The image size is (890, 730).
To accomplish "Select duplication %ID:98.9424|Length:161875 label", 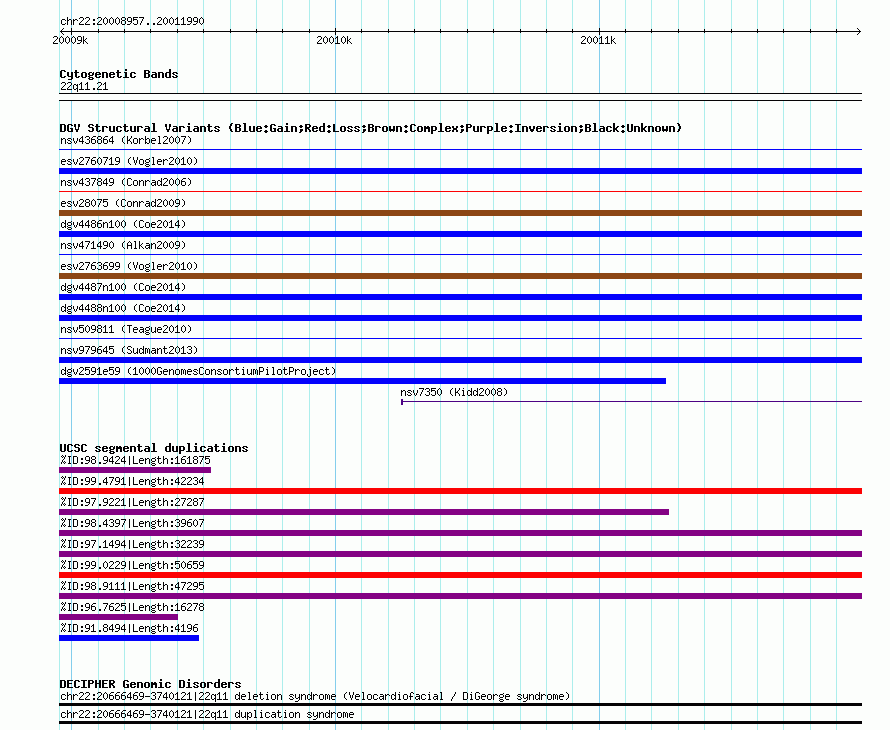I will coord(135,460).
